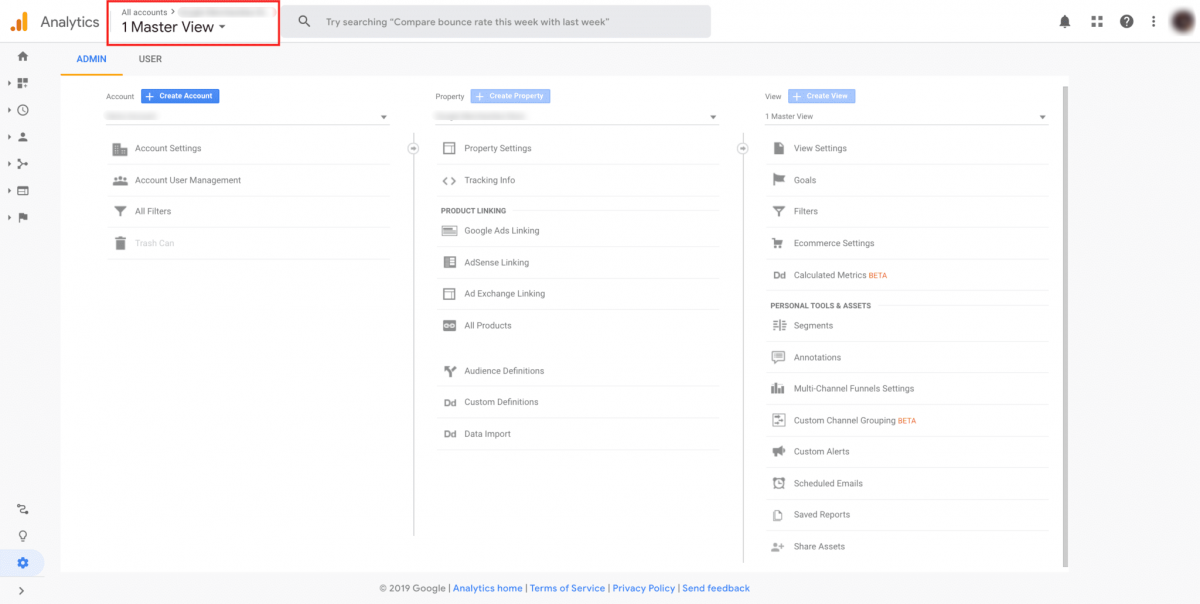Click the Create Property button
This screenshot has width=1200, height=604.
[510, 96]
